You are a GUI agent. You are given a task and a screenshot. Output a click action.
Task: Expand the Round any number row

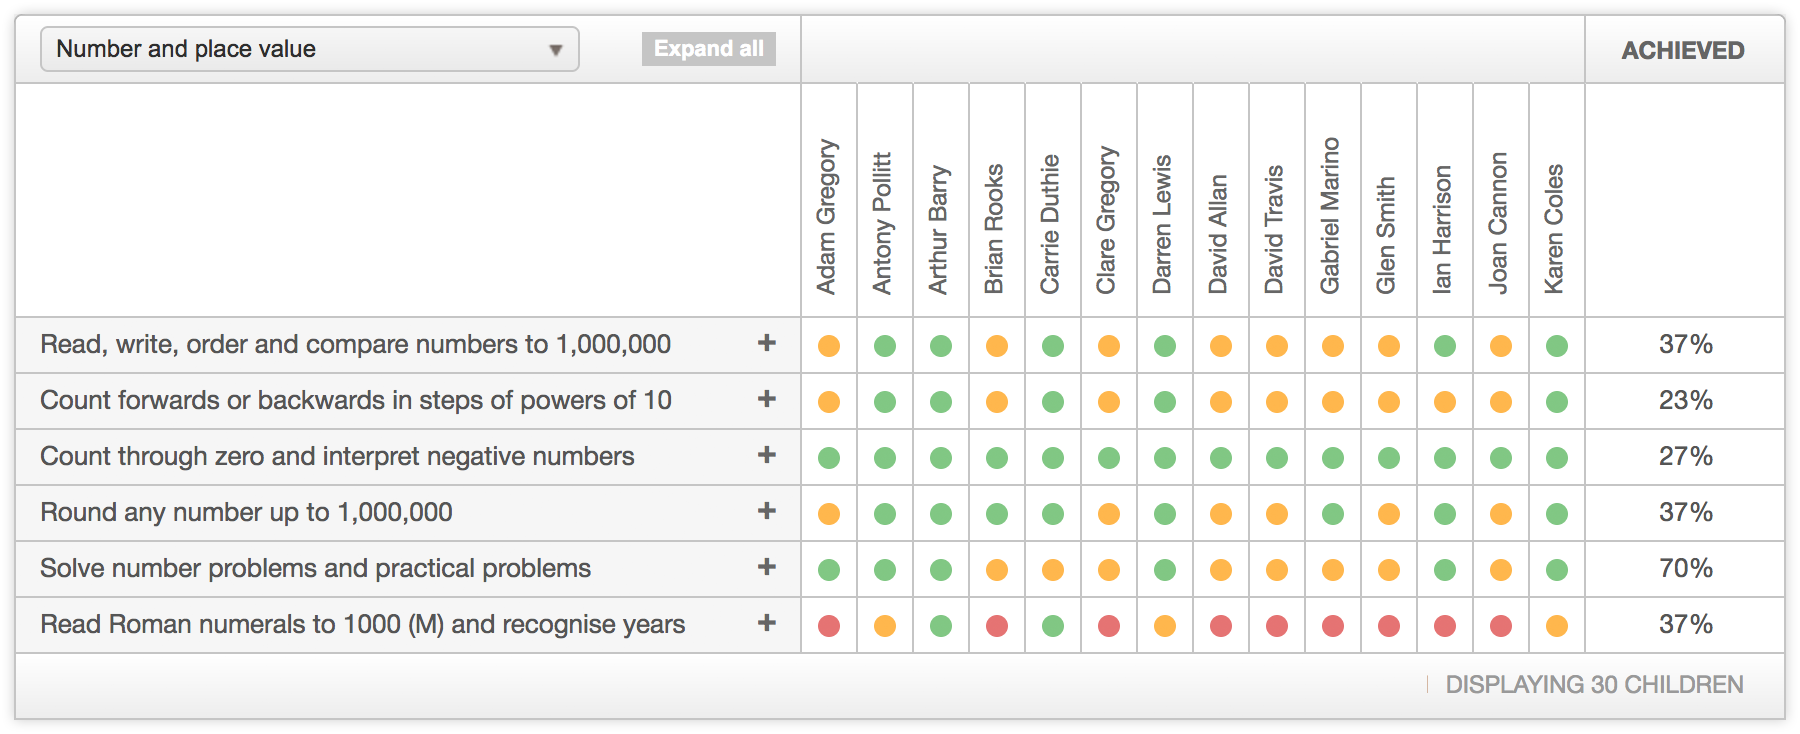[x=767, y=511]
